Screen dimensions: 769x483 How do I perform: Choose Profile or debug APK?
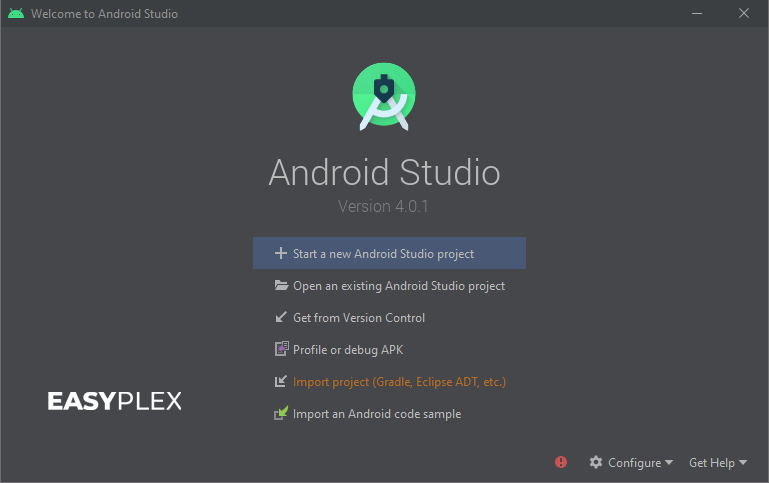coord(389,350)
